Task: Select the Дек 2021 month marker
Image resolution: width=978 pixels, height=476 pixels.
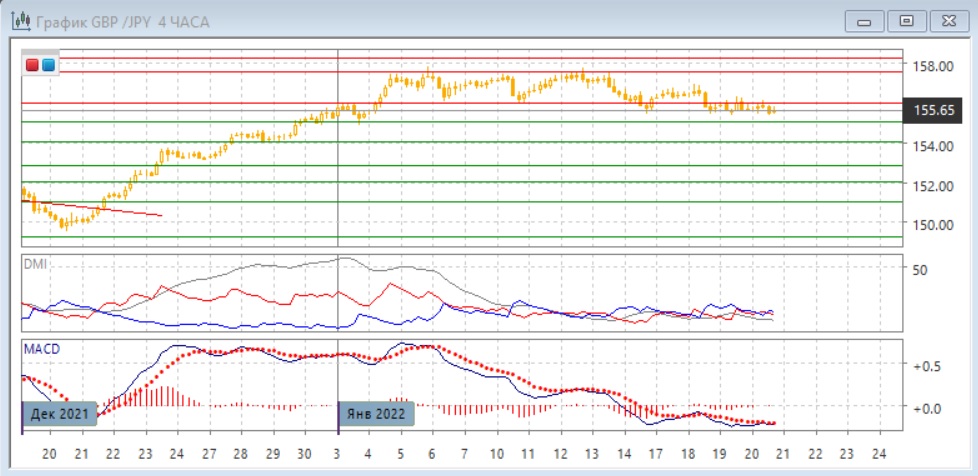Action: click(x=60, y=413)
